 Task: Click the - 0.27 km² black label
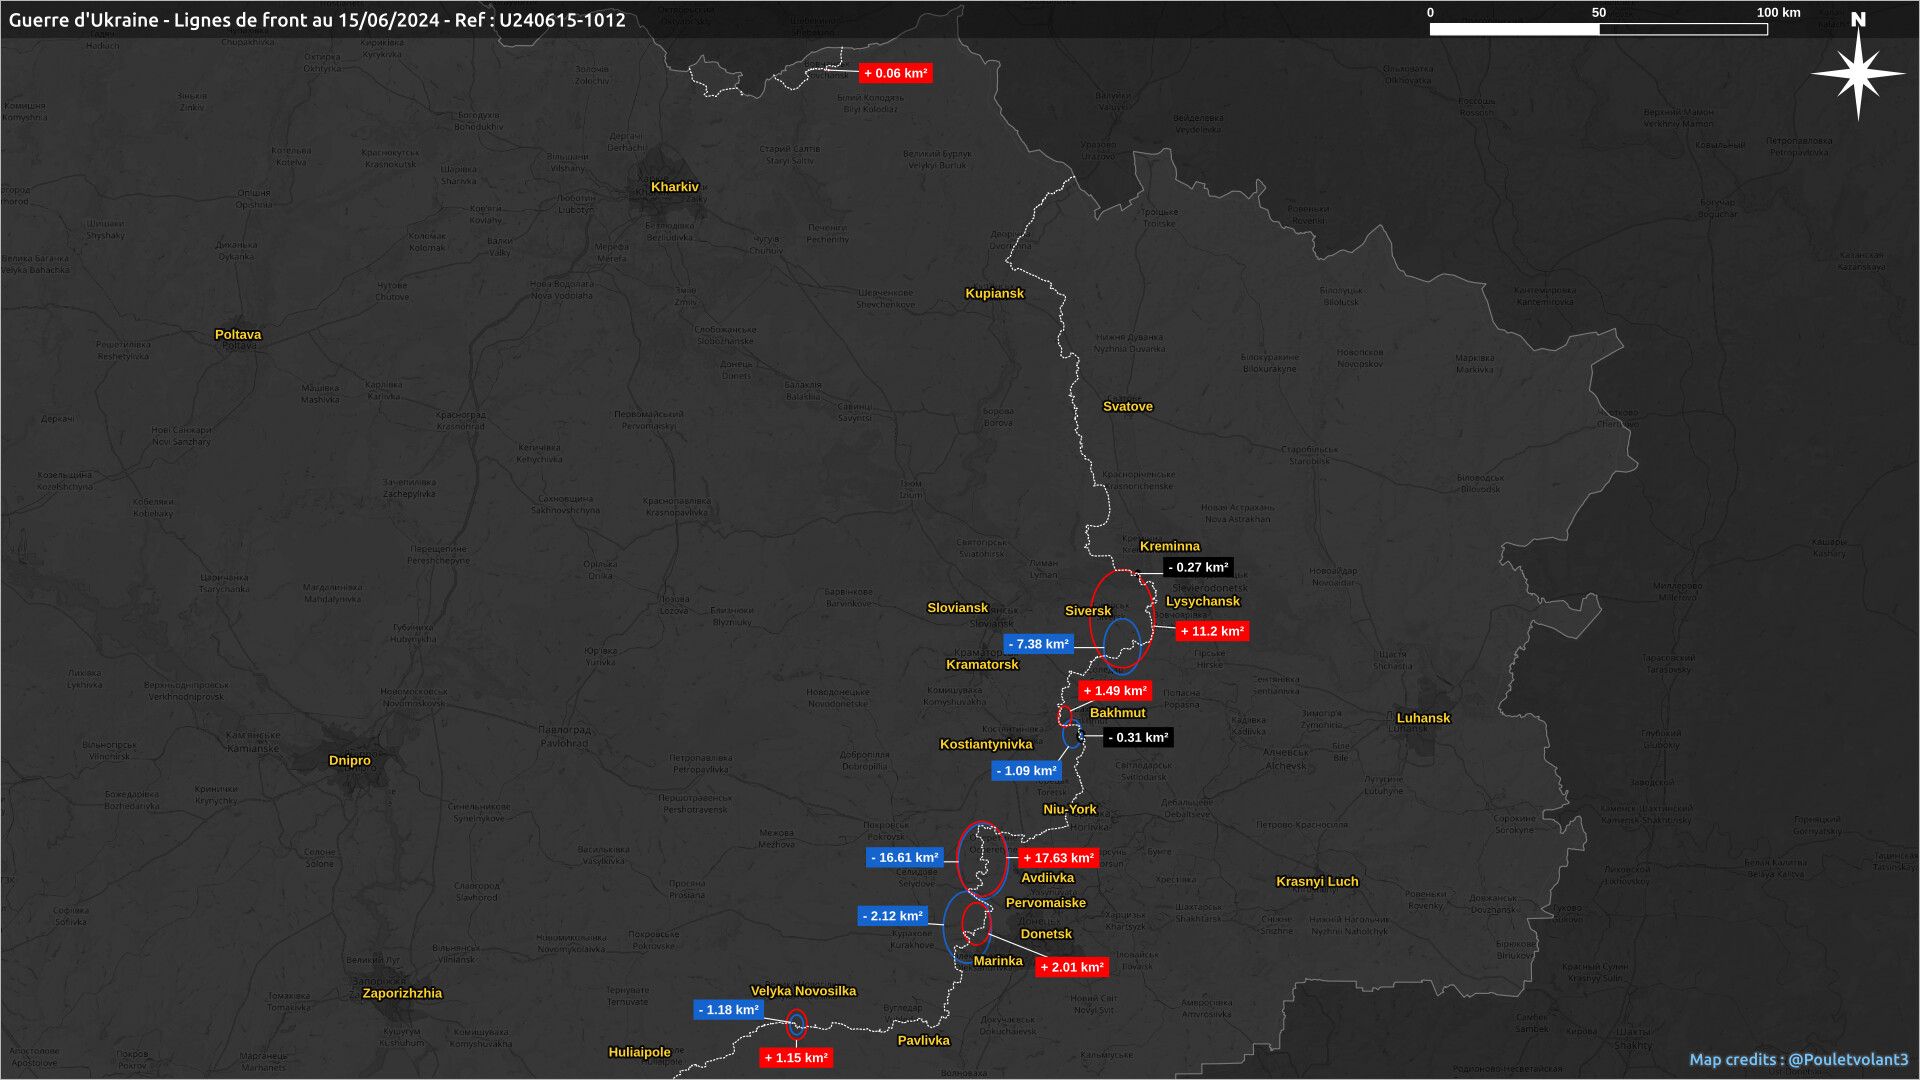[1198, 568]
